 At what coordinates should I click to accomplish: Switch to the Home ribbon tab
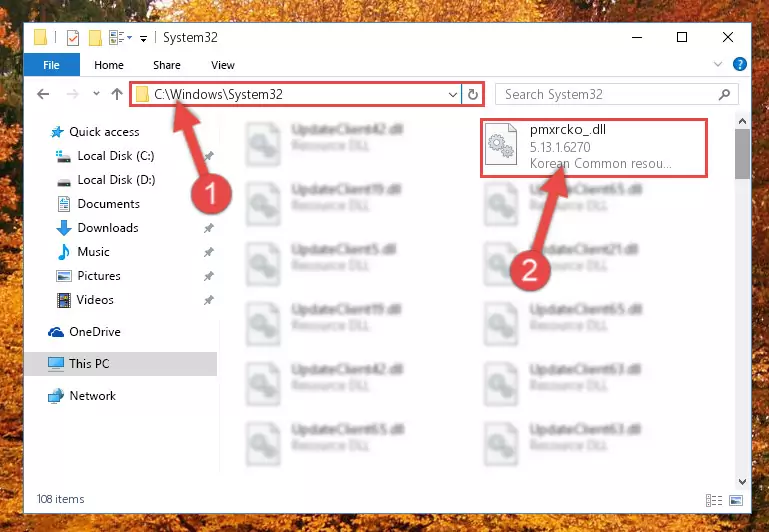pos(109,65)
